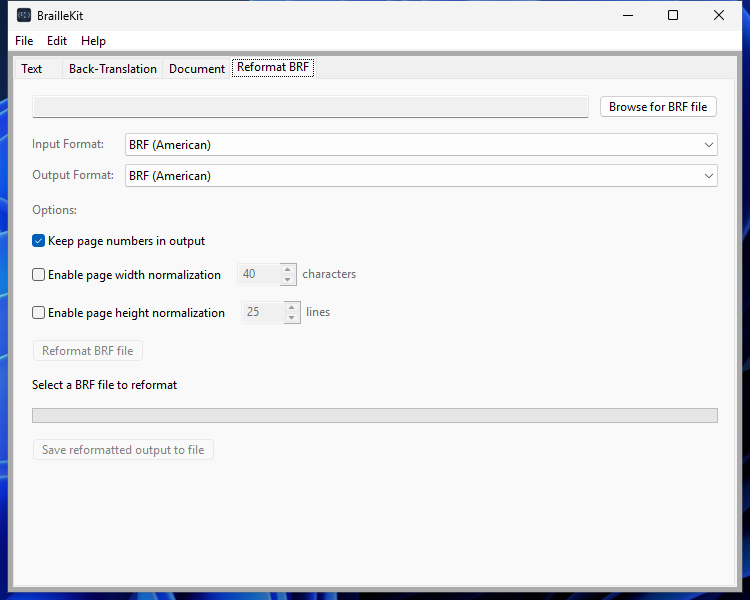Open the File menu
750x600 pixels.
point(24,41)
